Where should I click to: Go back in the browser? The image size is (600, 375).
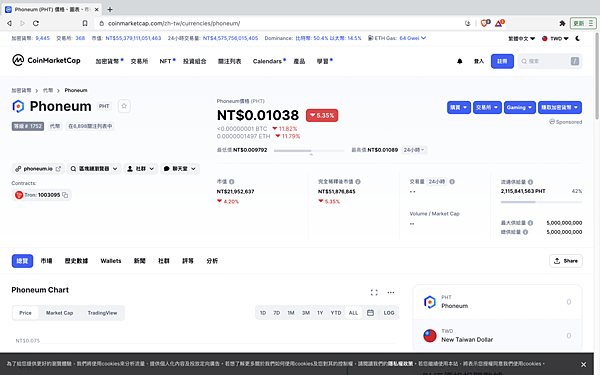9,23
